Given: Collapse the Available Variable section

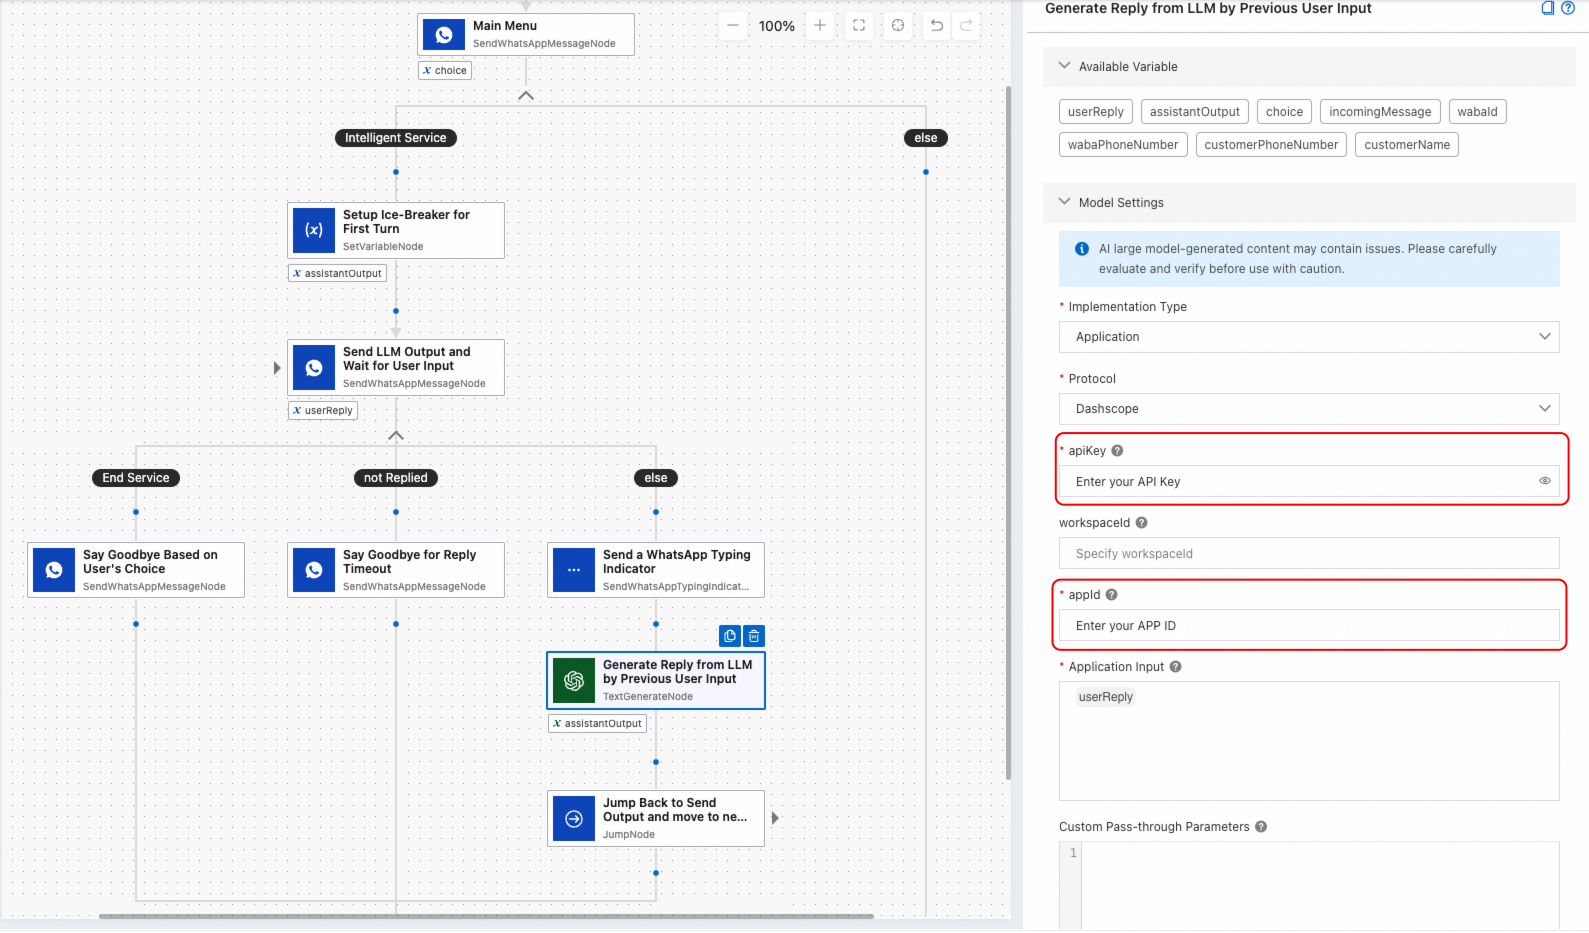Looking at the screenshot, I should [1064, 66].
